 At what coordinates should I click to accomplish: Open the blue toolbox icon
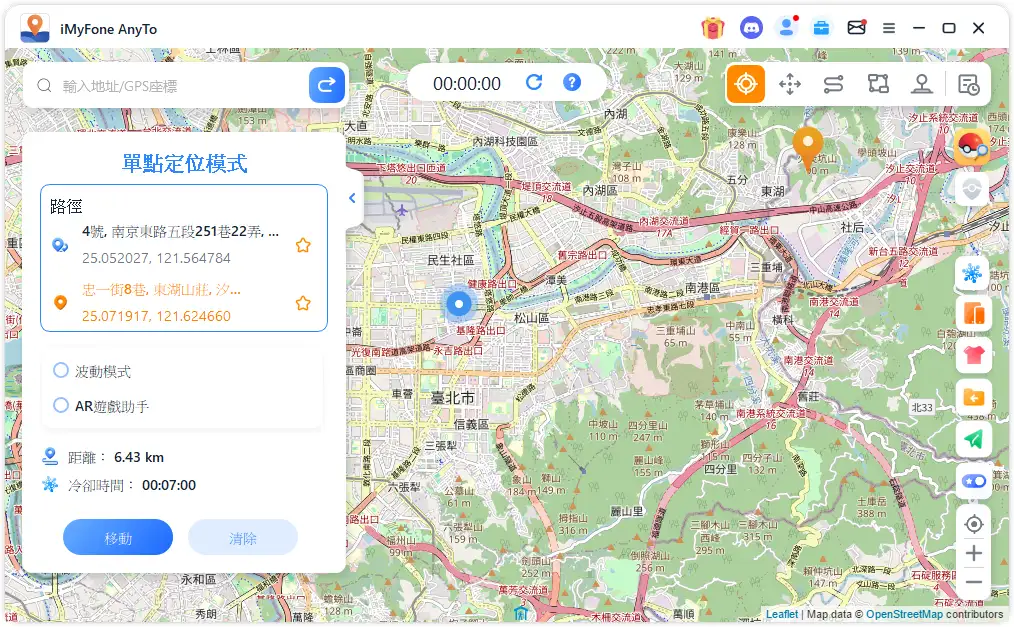[x=821, y=28]
